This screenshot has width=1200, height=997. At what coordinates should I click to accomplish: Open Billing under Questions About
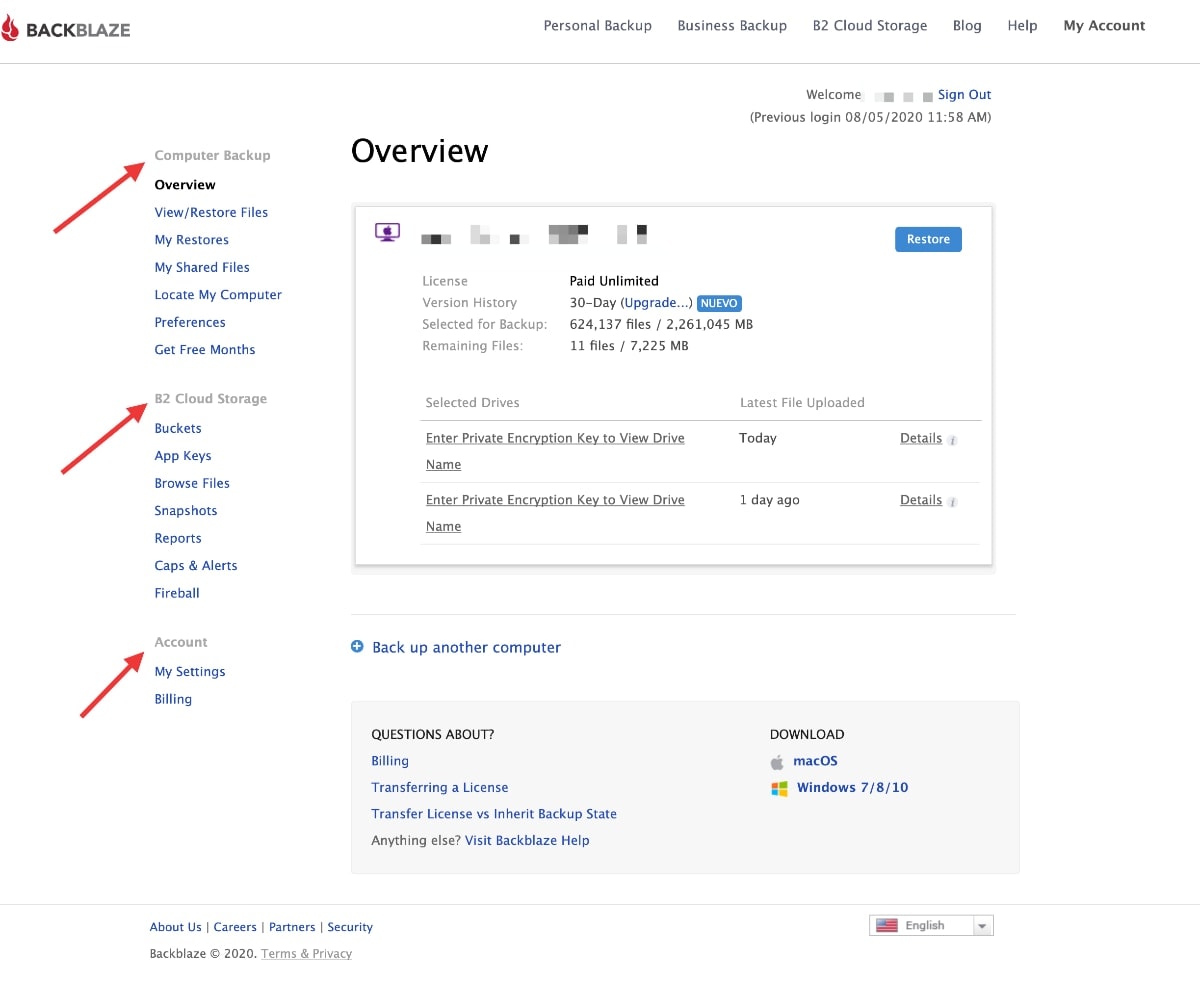pyautogui.click(x=390, y=761)
